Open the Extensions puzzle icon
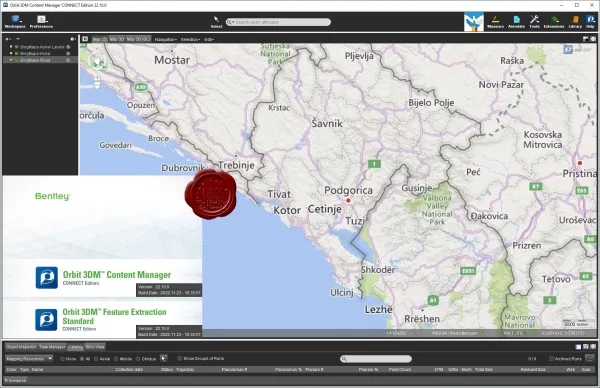 [x=554, y=22]
